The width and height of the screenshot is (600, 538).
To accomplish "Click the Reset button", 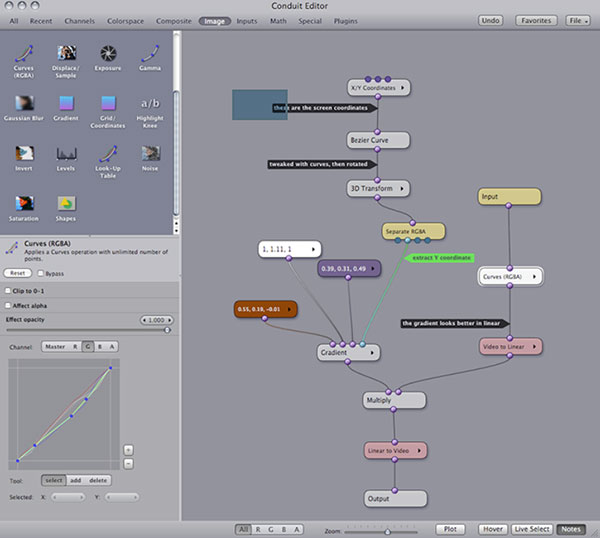I will point(18,273).
